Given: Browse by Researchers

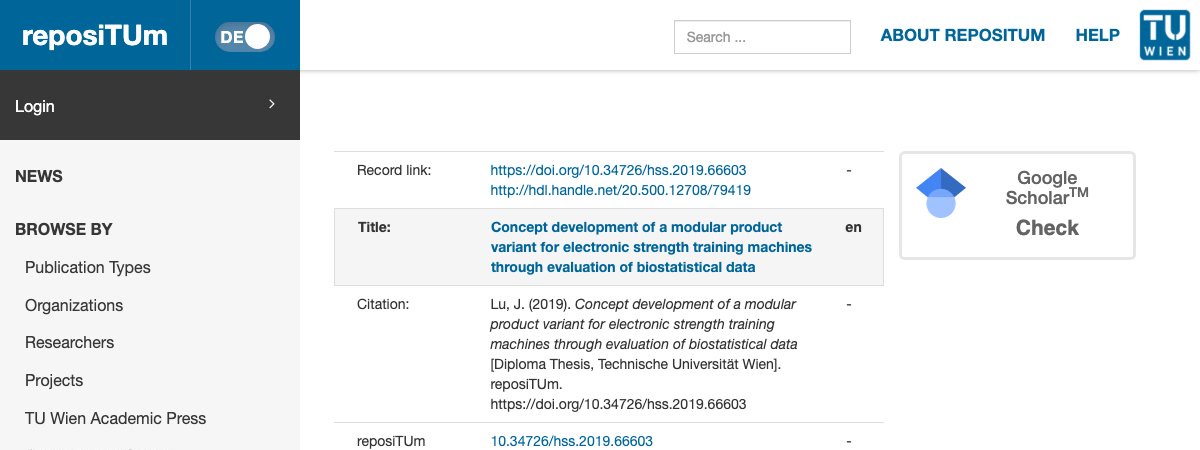Looking at the screenshot, I should click(70, 342).
